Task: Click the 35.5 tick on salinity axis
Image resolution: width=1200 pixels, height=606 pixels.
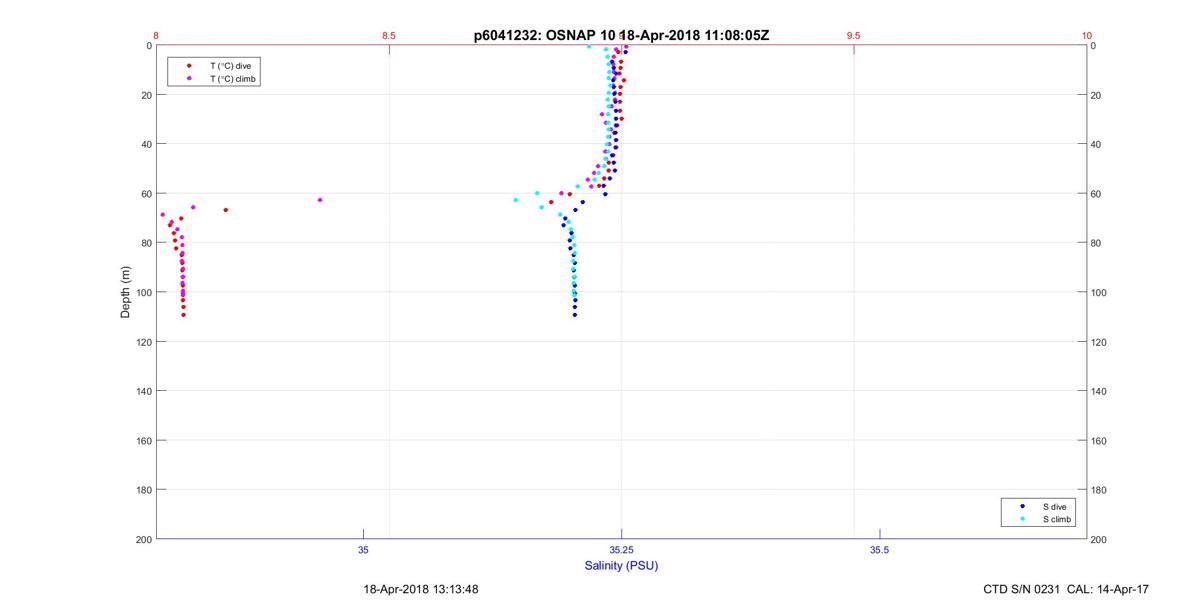Action: point(880,550)
